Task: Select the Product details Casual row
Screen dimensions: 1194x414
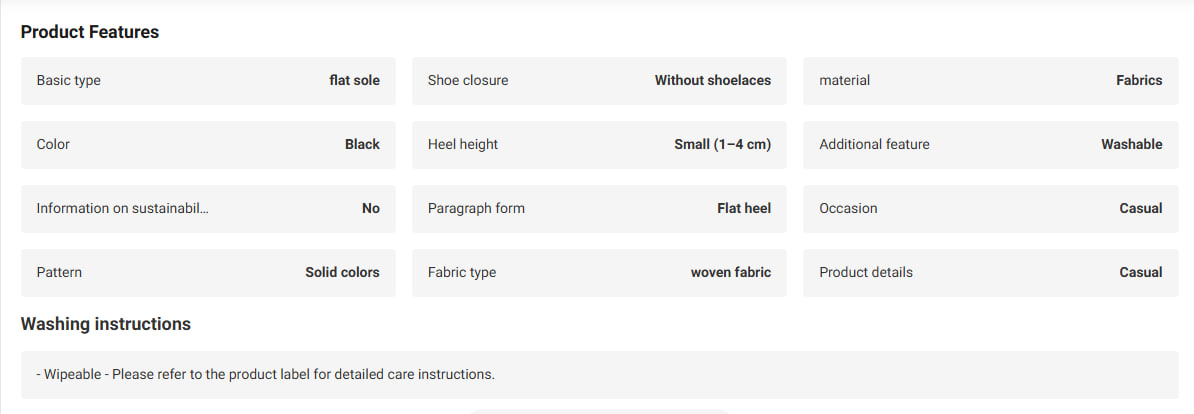Action: [x=991, y=272]
